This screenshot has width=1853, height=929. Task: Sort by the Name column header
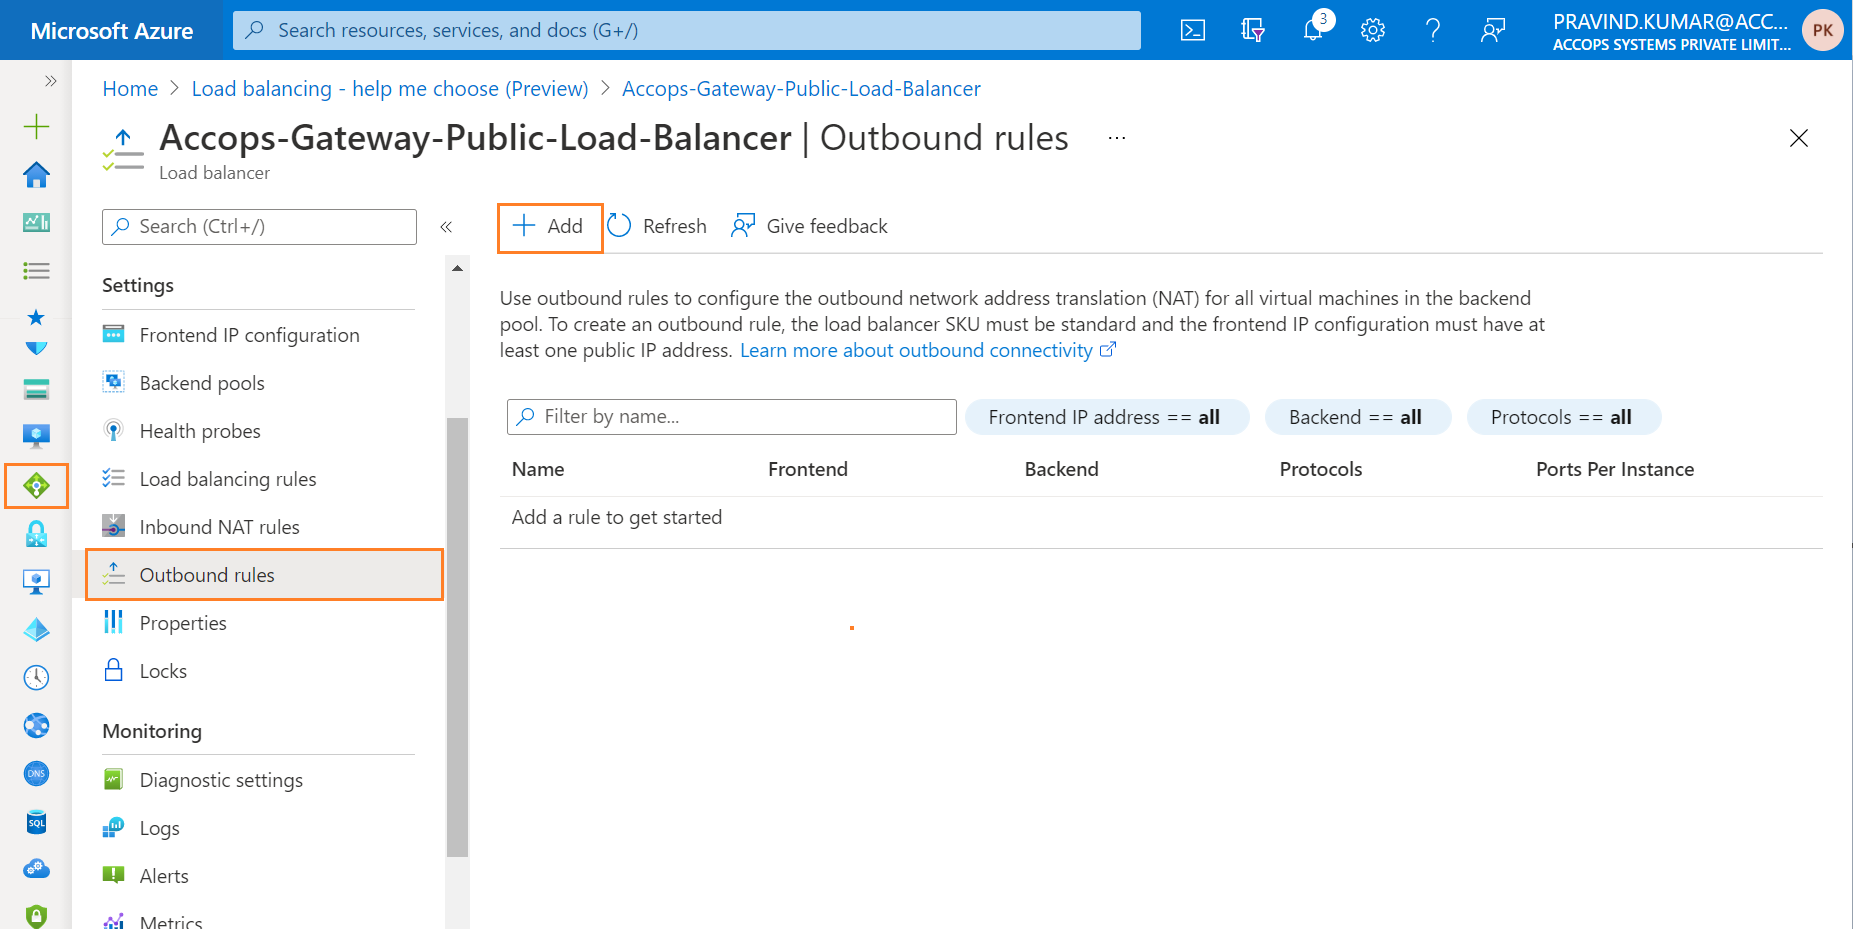538,470
